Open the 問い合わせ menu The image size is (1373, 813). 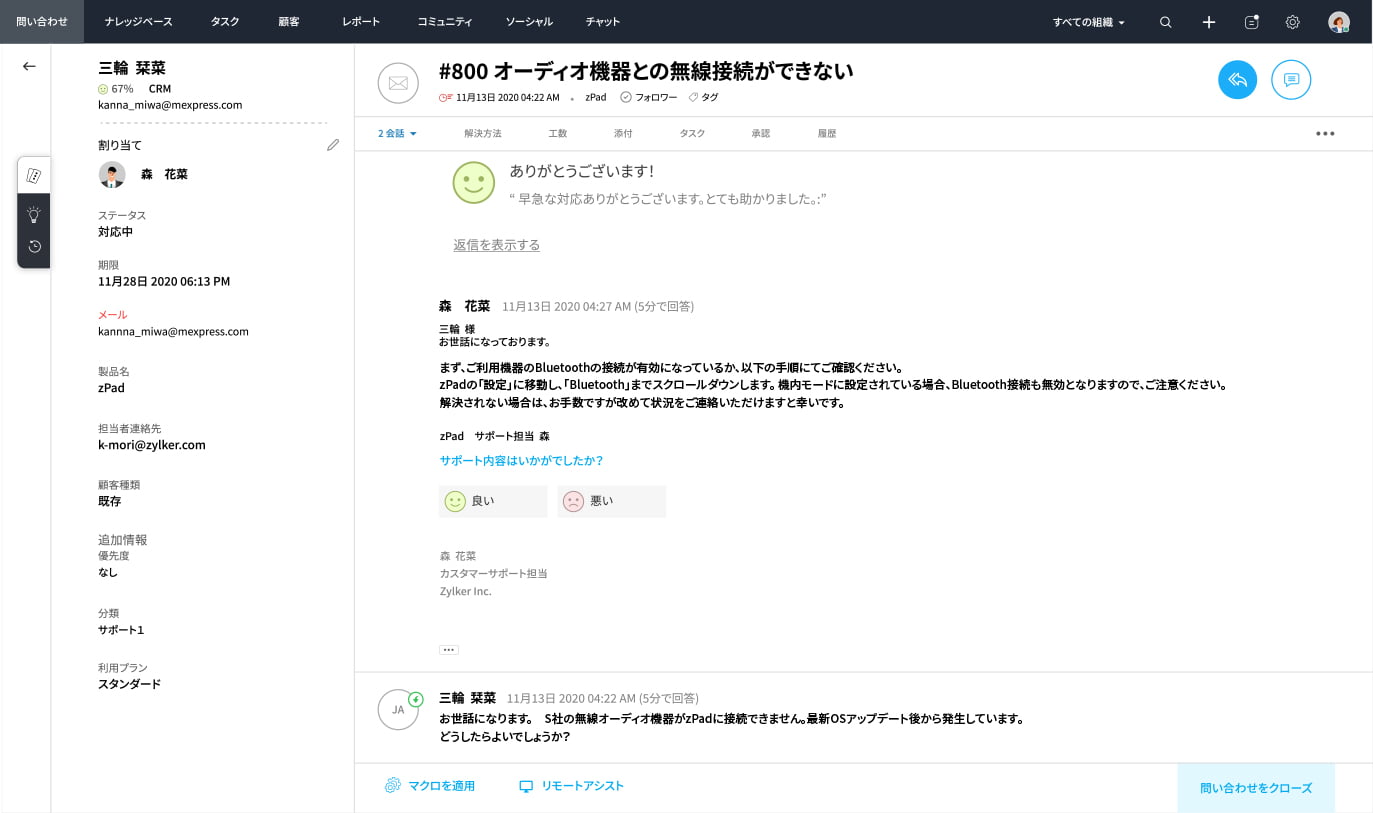[x=42, y=21]
